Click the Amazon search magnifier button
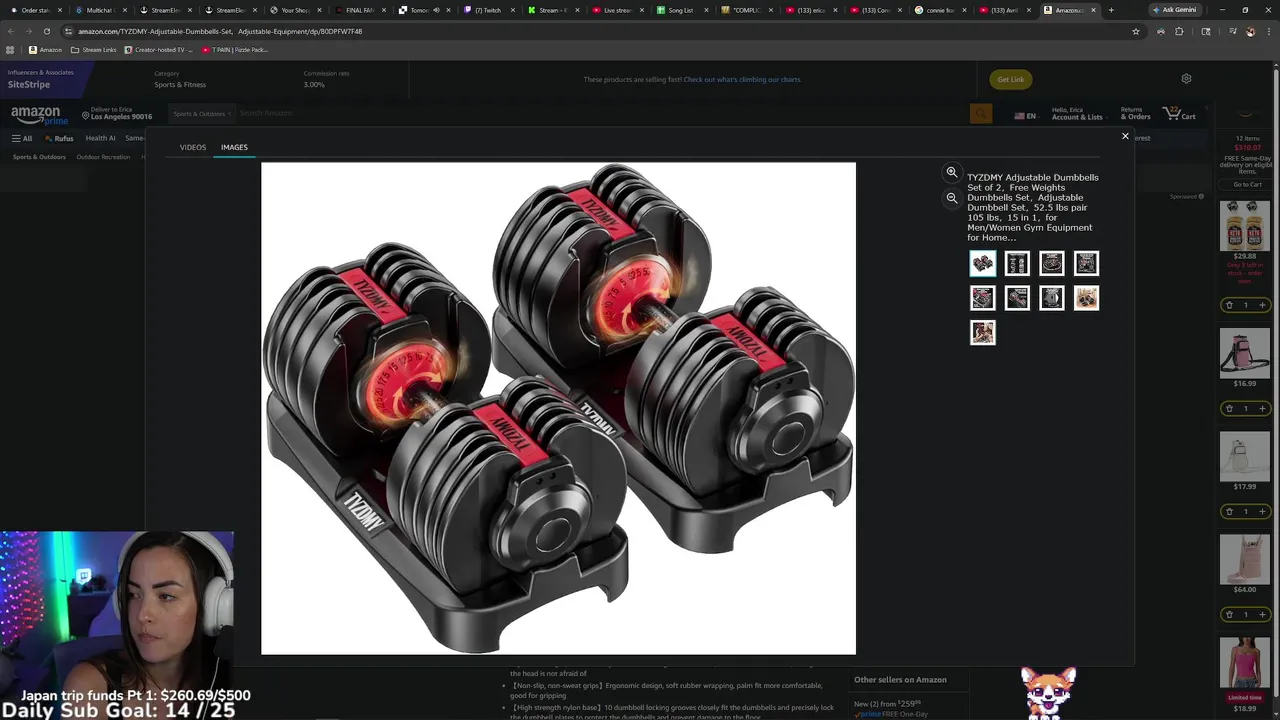Screen dimensions: 1280x720 (x=981, y=114)
